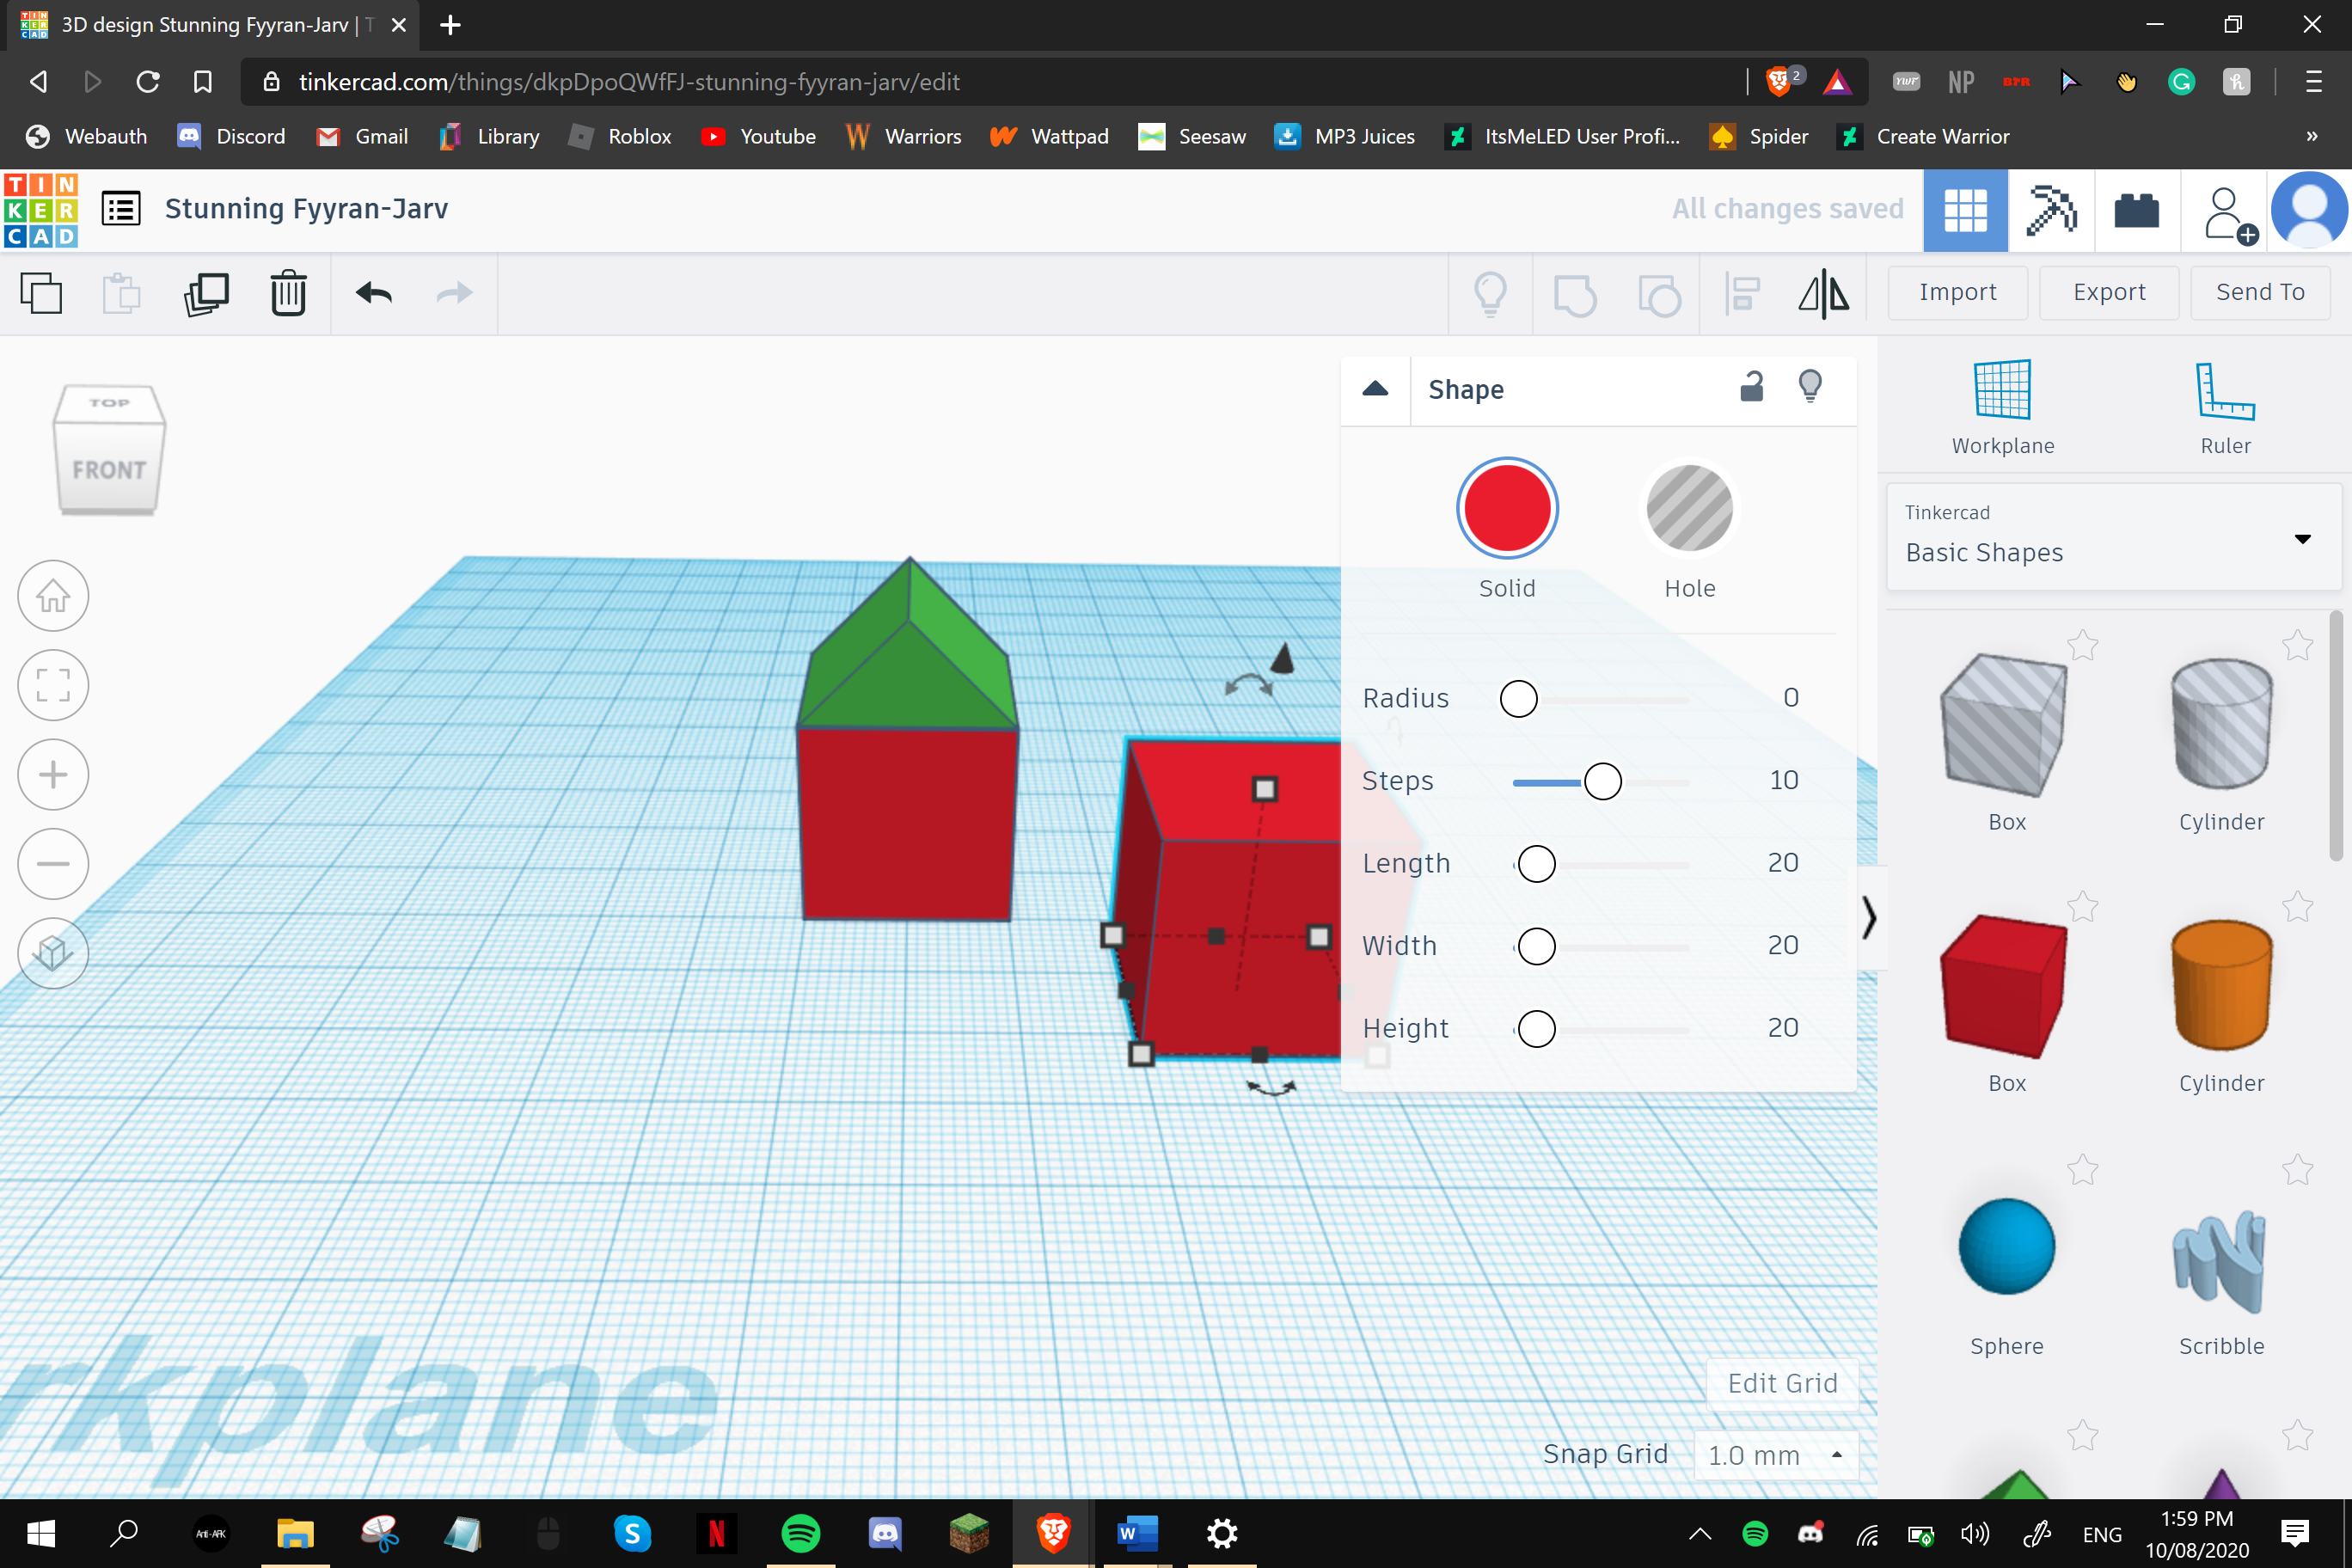The height and width of the screenshot is (1568, 2352).
Task: Click the Home view button
Action: point(54,596)
